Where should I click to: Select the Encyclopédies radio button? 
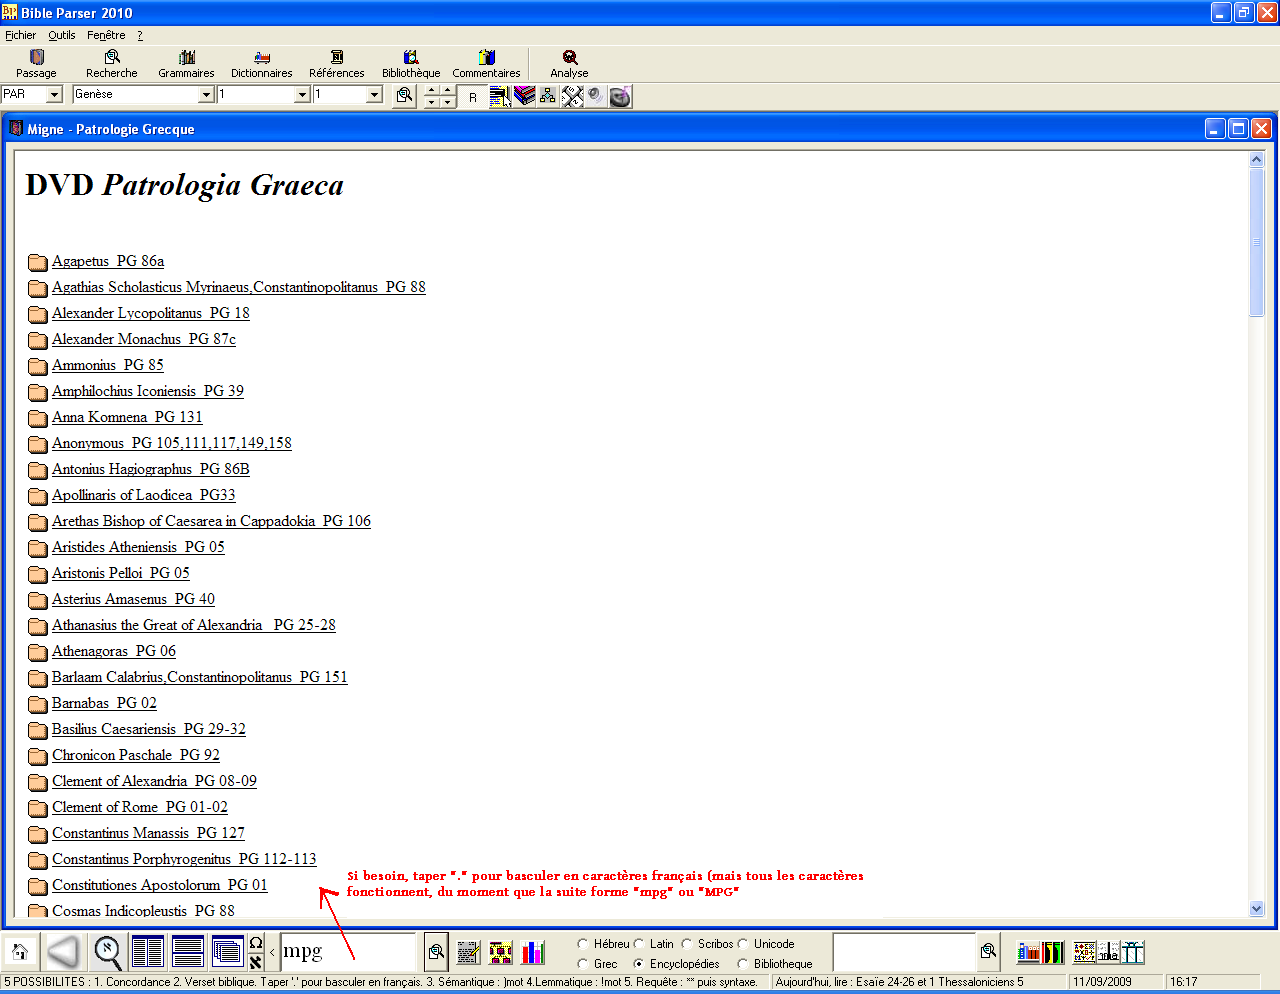click(639, 964)
